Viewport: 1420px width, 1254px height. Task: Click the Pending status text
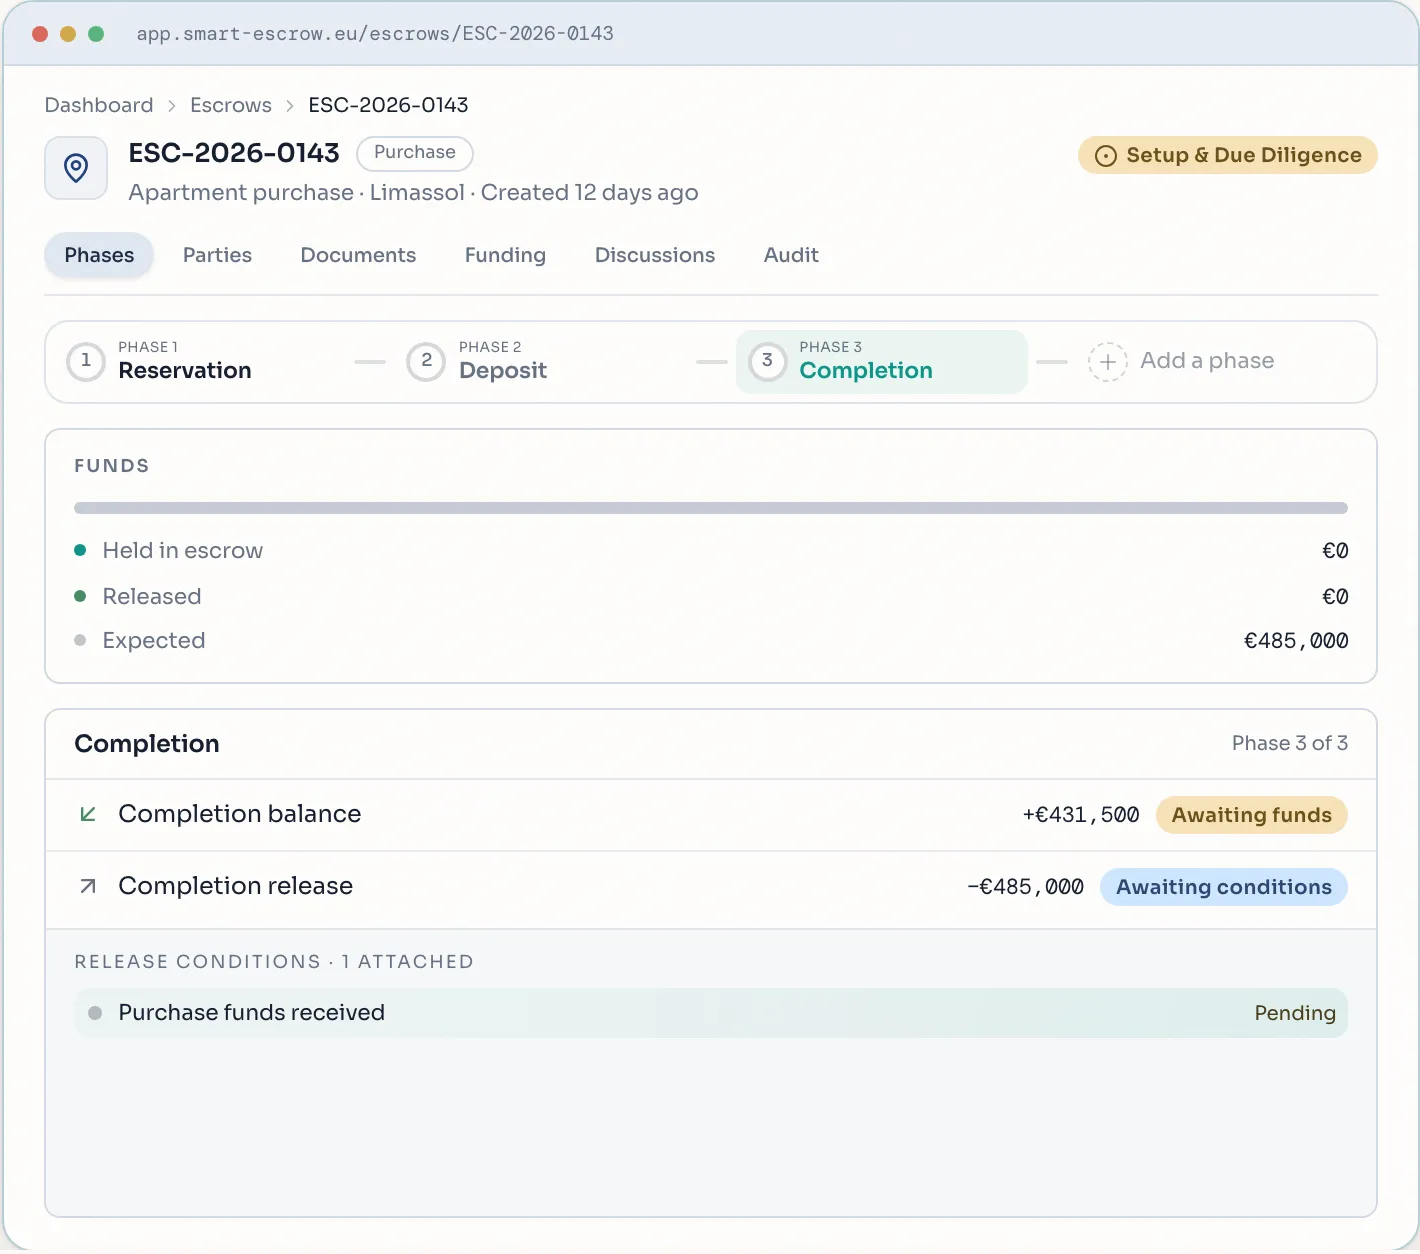pos(1295,1013)
